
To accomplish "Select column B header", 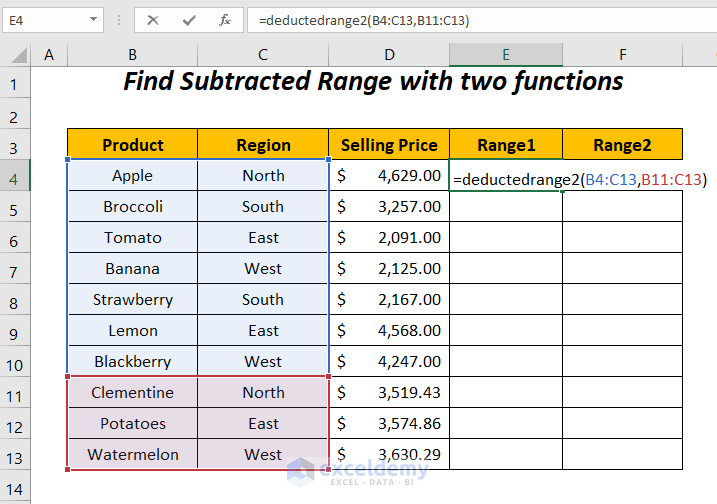I will click(x=132, y=55).
